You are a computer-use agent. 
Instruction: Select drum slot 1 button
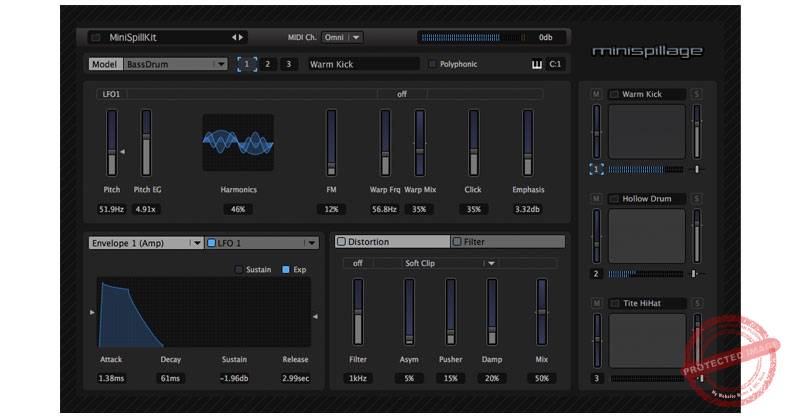[x=247, y=64]
